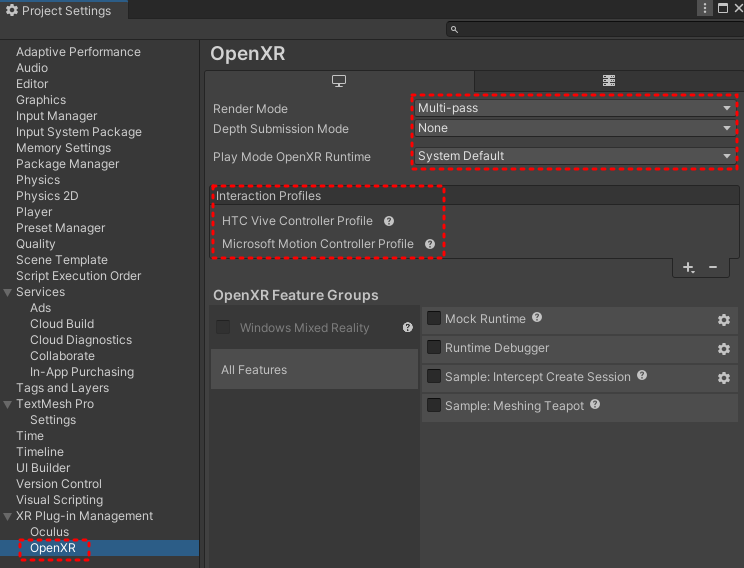The image size is (744, 568).
Task: Open Microsoft Motion Controller Profile help icon
Action: (x=430, y=244)
